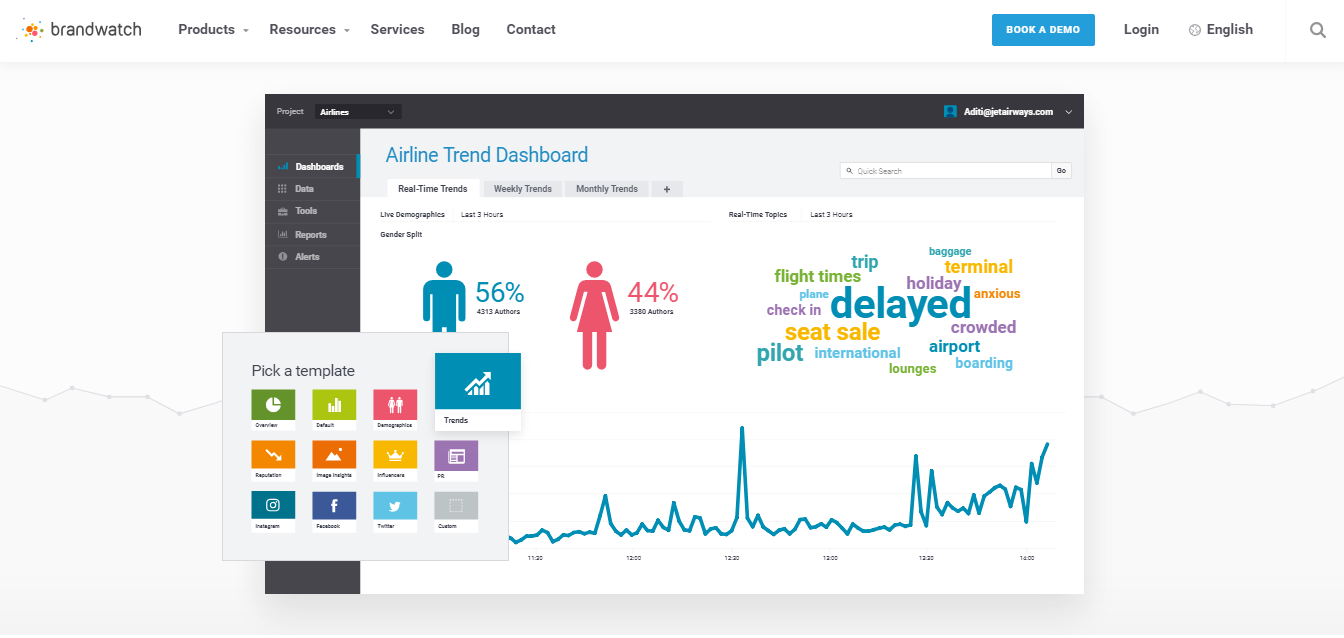Click 'boarding' in the topic cloud
1344x638 pixels.
(984, 363)
